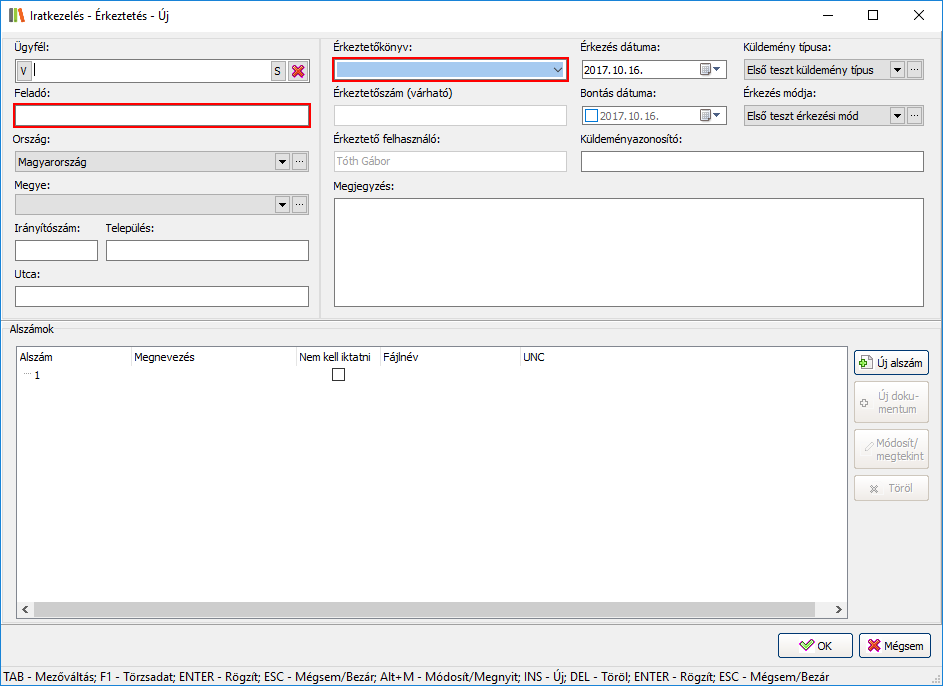
Task: Click into the Feladó input field
Action: pos(162,116)
